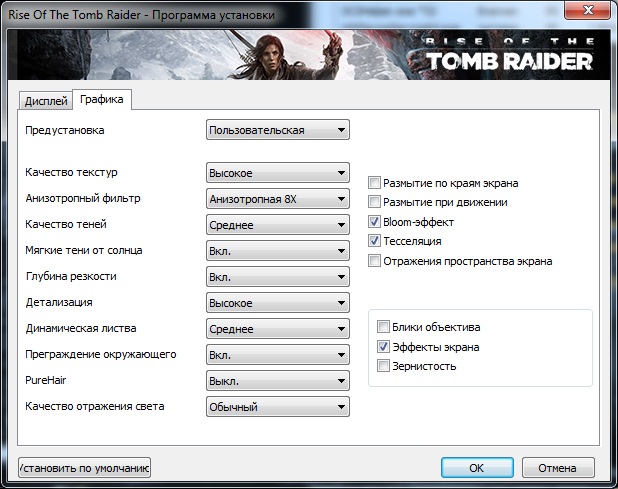Screen dimensions: 618x489
Task: Close the setup window
Action: pyautogui.click(x=588, y=9)
